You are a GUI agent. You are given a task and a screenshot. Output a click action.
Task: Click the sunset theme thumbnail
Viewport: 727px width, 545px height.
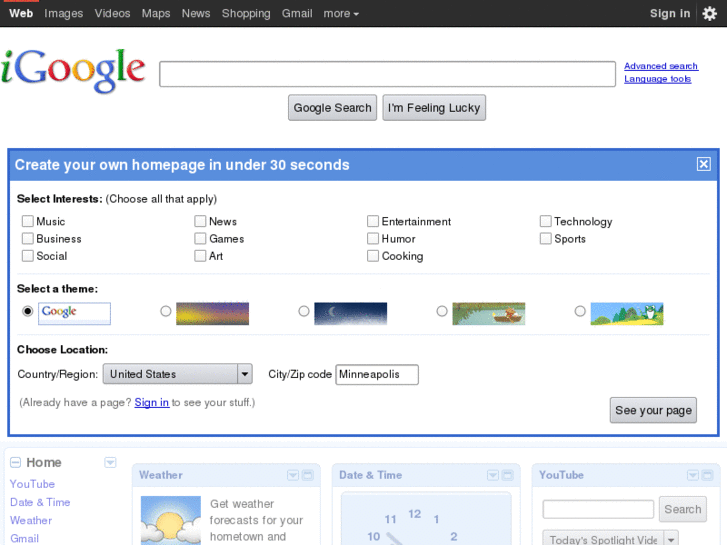pyautogui.click(x=212, y=314)
